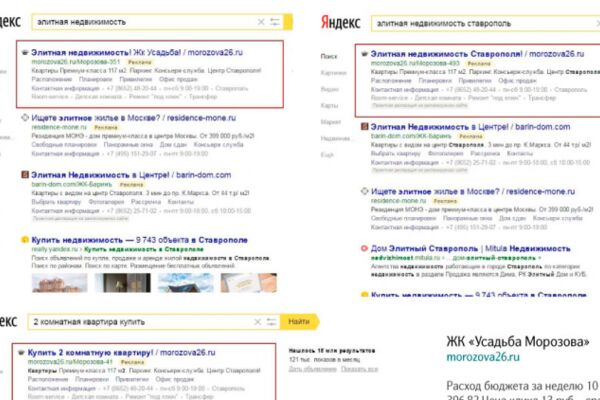This screenshot has height=400, width=600.
Task: Switch to the "Карты" tab in right sidebar
Action: [329, 106]
